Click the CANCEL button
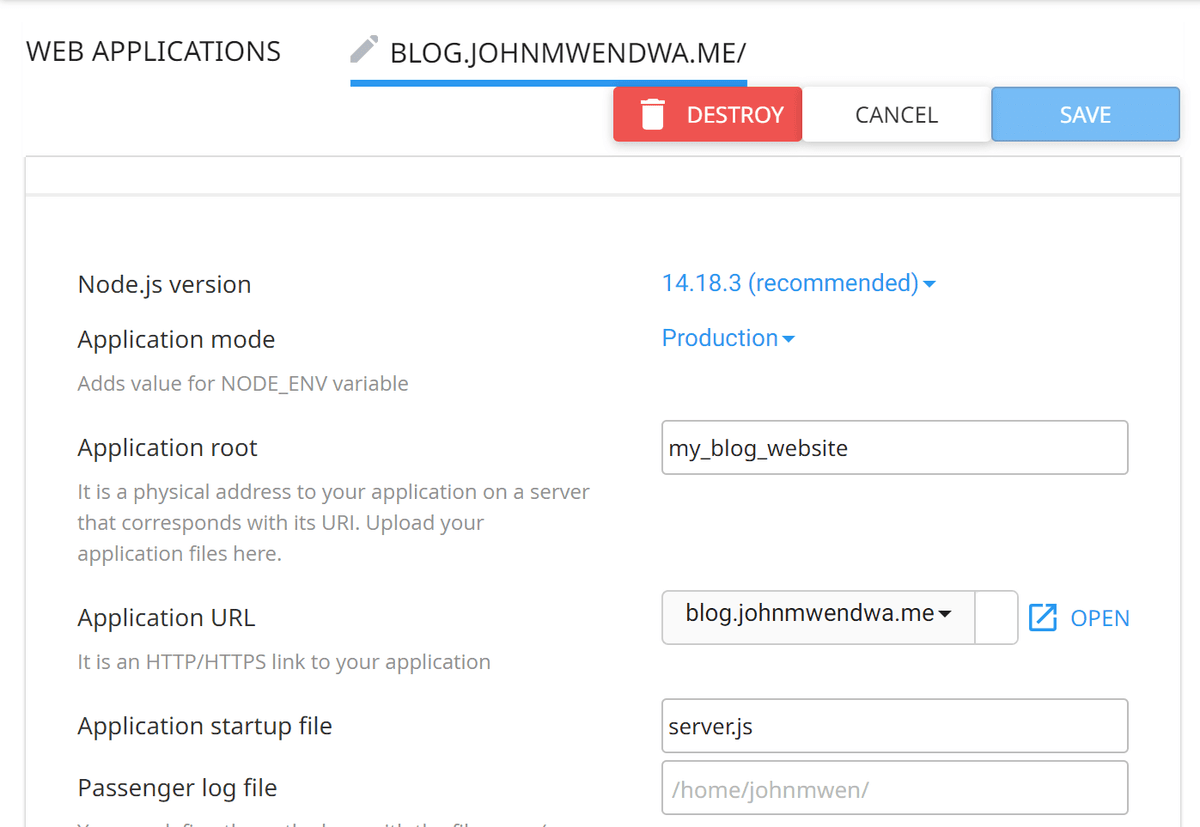 tap(896, 114)
